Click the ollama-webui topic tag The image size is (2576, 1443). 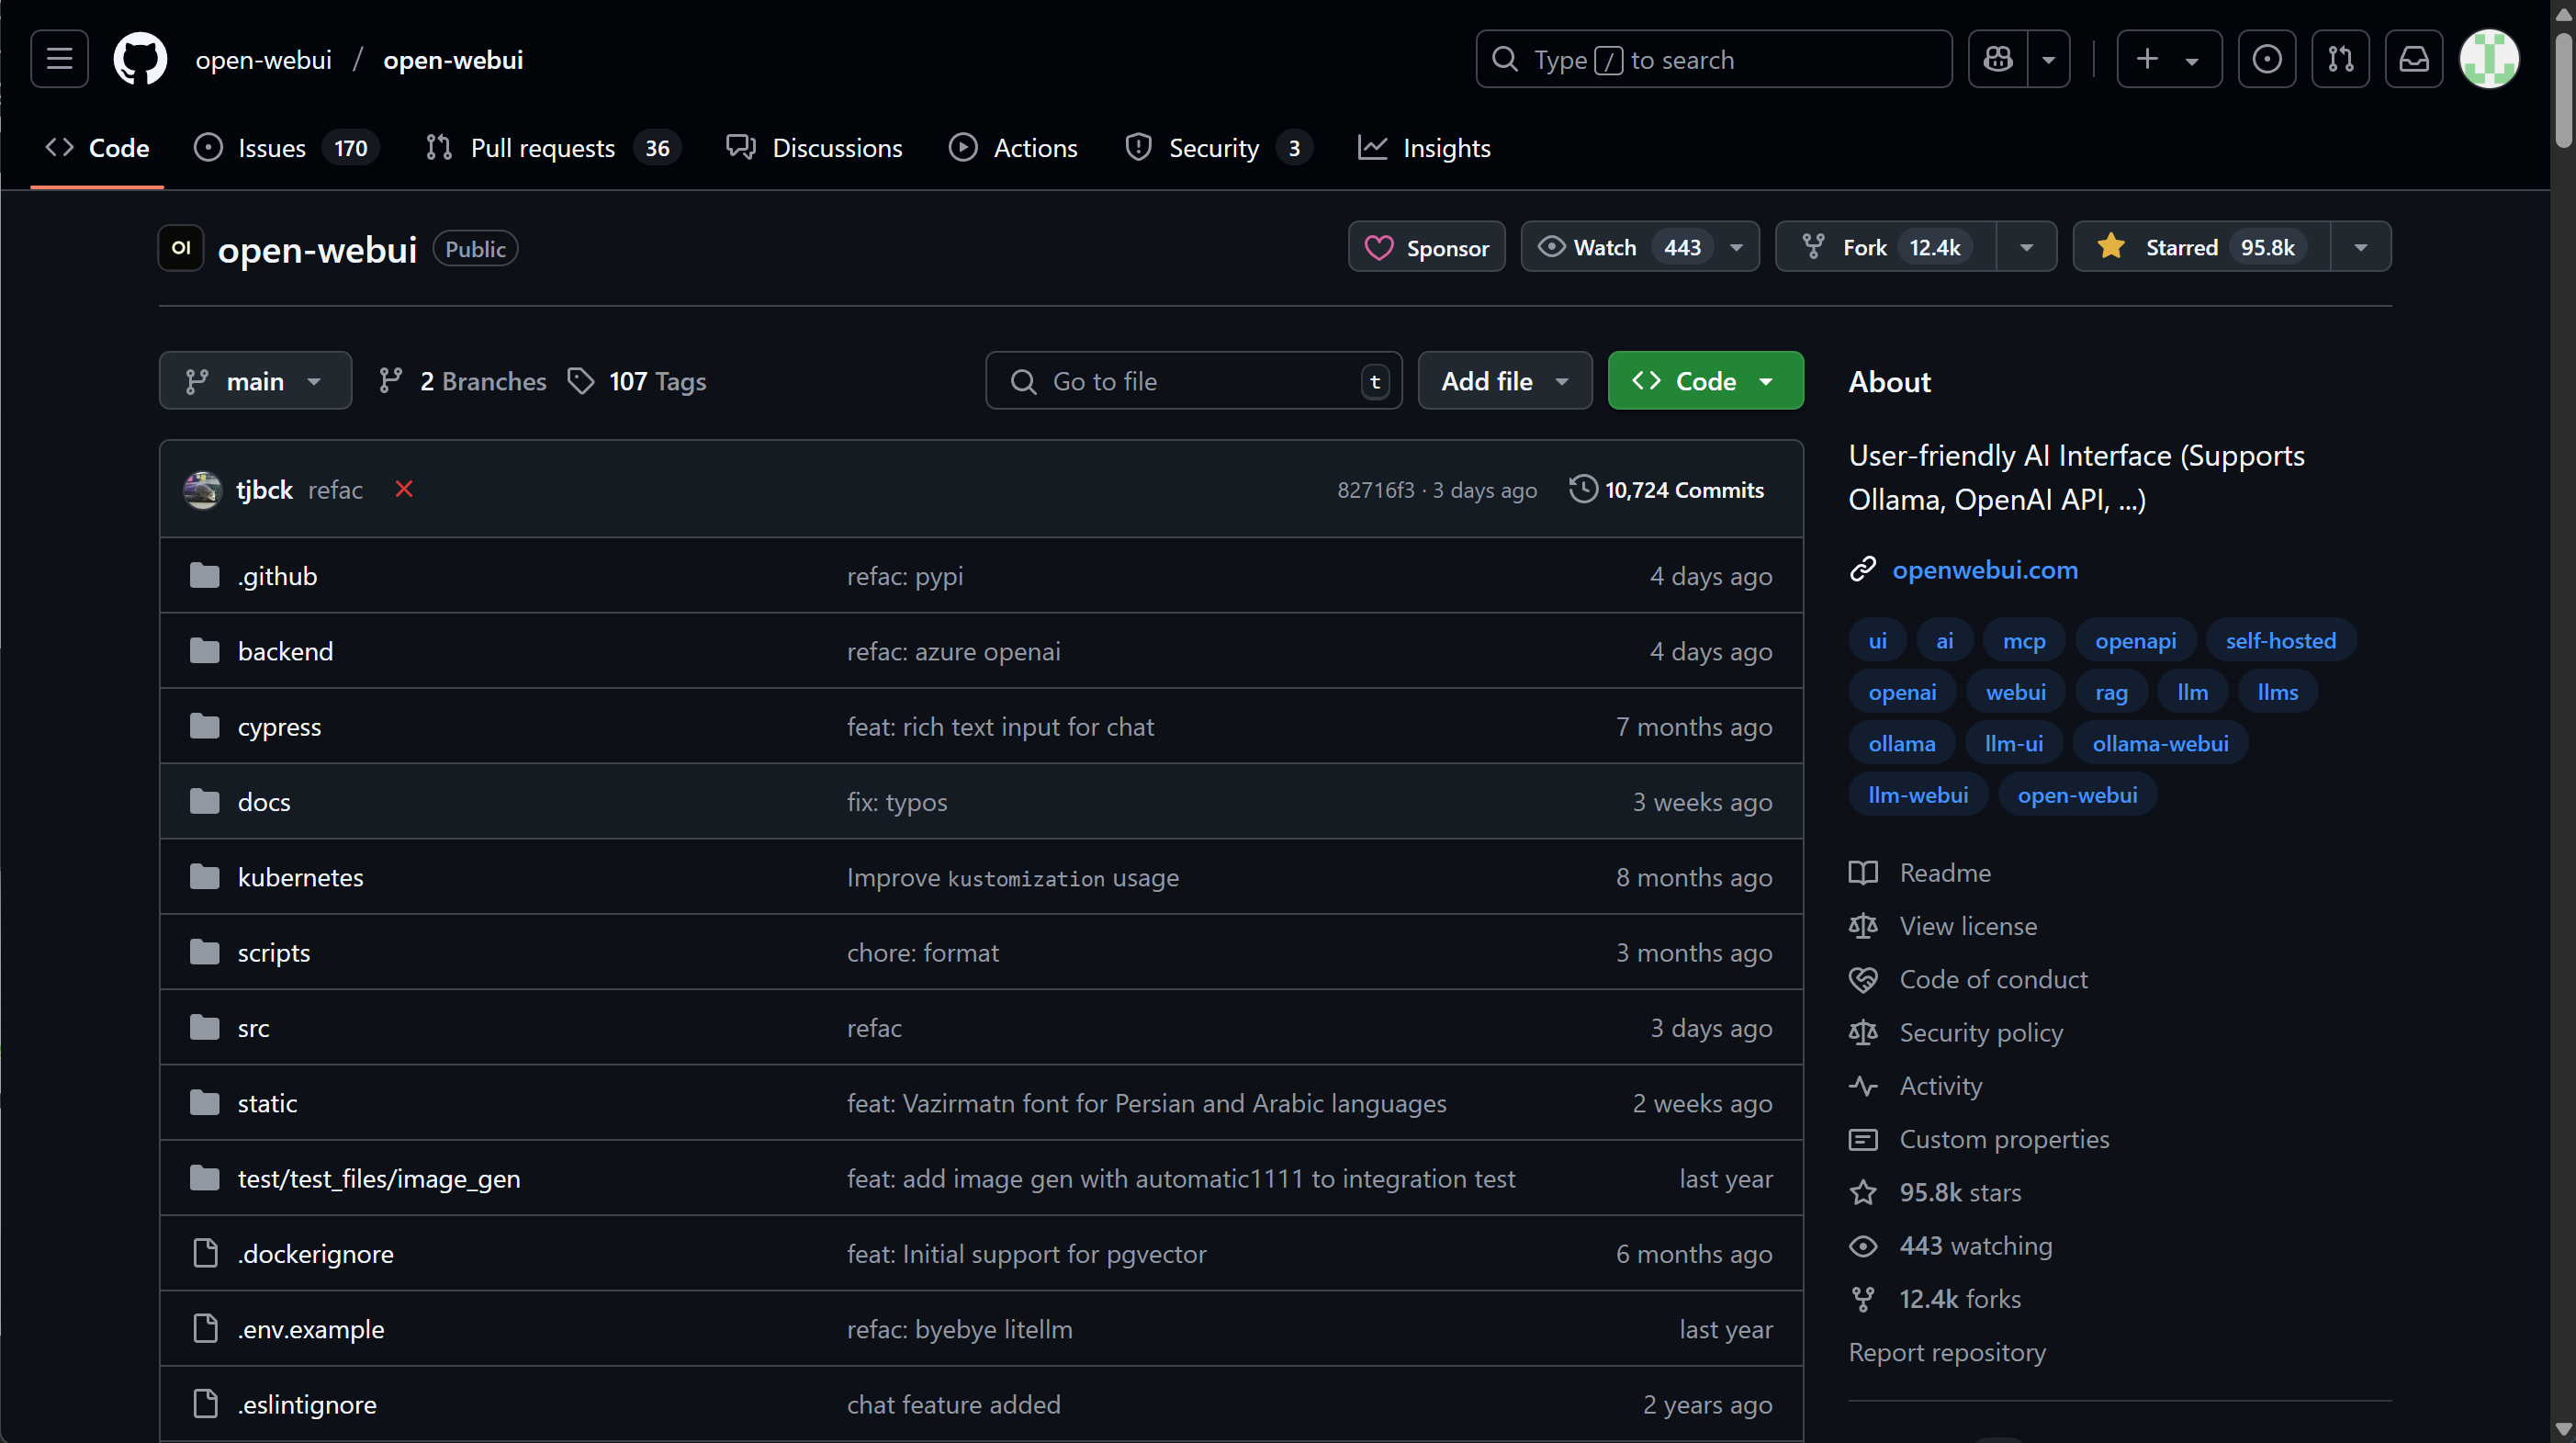[x=2160, y=743]
